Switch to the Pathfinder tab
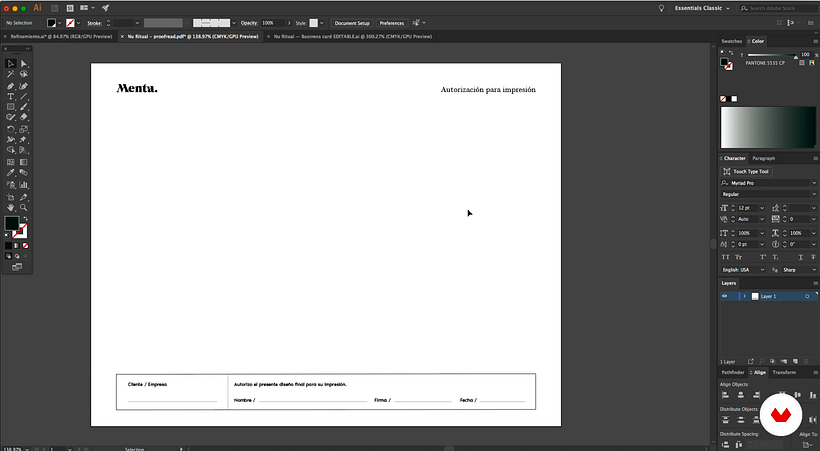Screen dimensions: 820x451 point(732,373)
